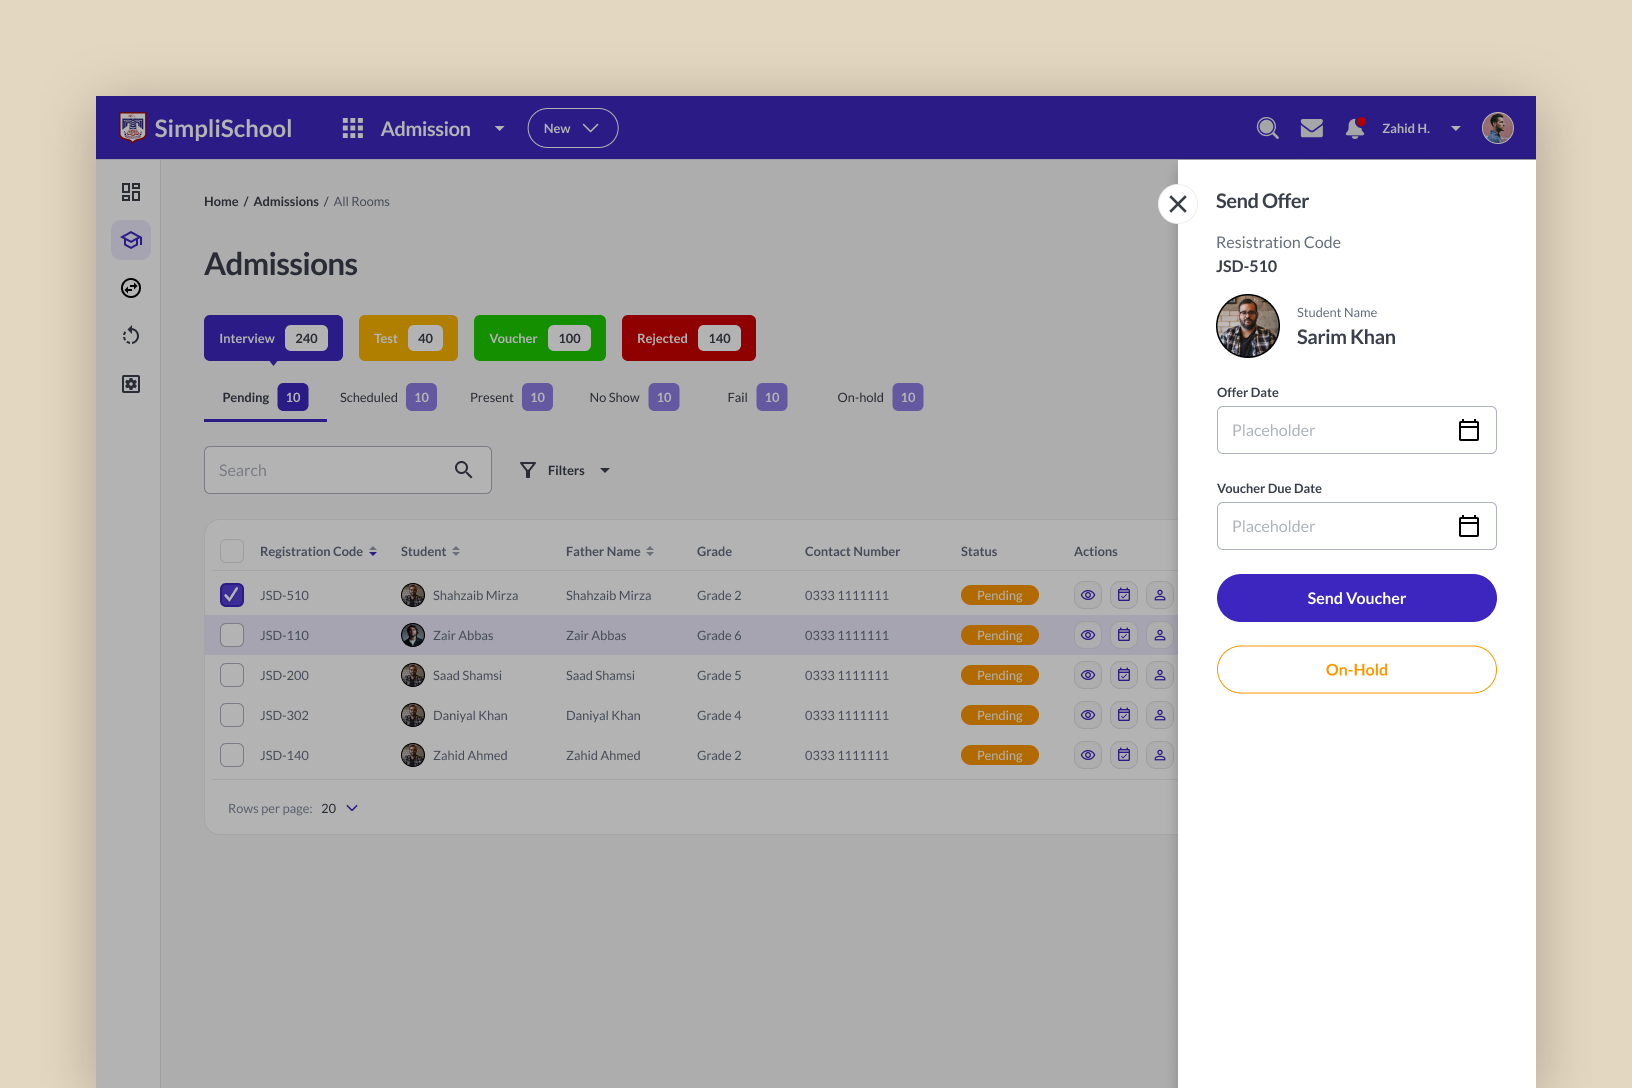Check the JSD-200 row checkbox
The width and height of the screenshot is (1632, 1088).
[x=232, y=675]
